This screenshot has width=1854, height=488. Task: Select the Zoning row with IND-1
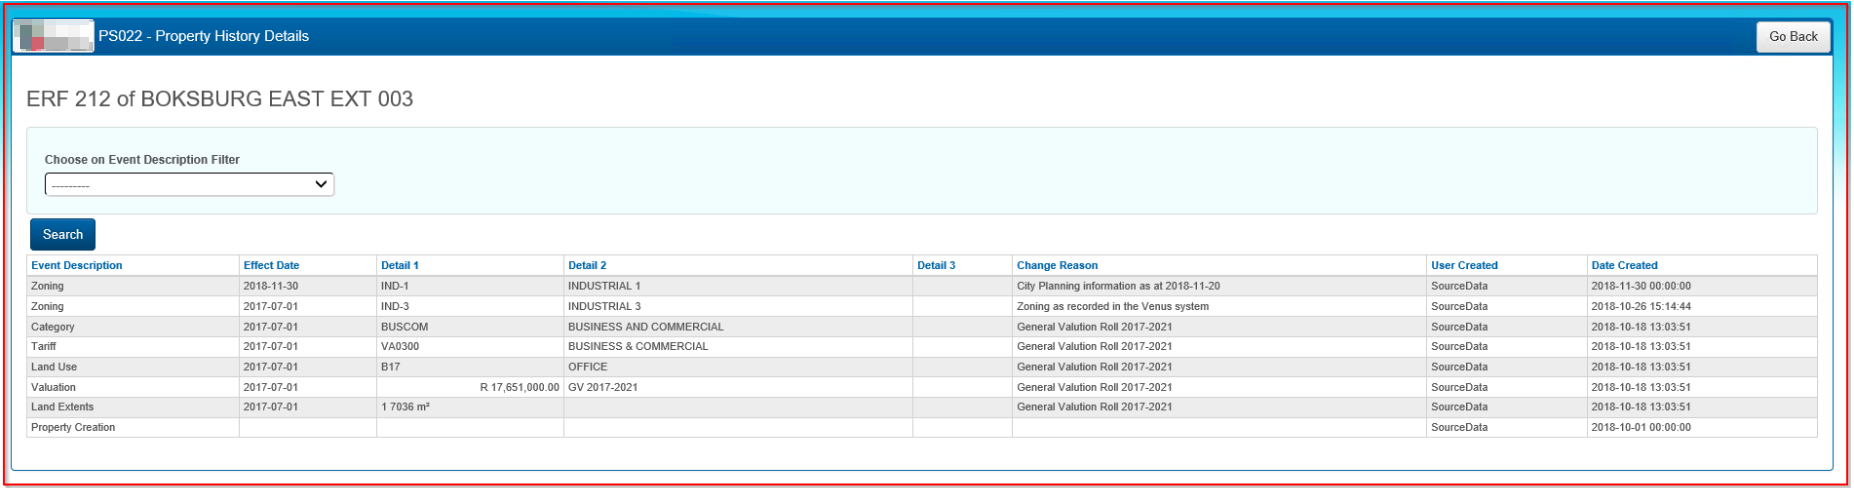coord(47,286)
